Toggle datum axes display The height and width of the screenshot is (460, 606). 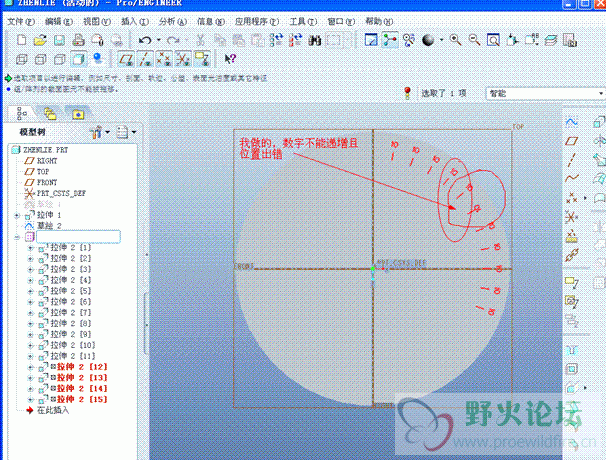pyautogui.click(x=145, y=59)
